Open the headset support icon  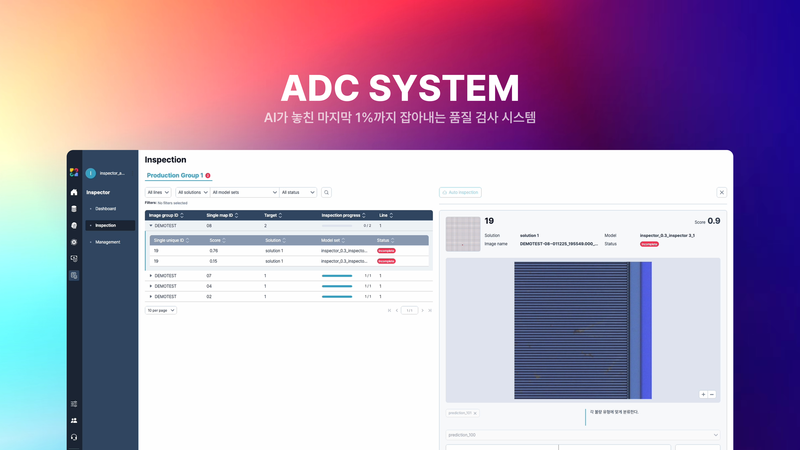click(x=74, y=437)
